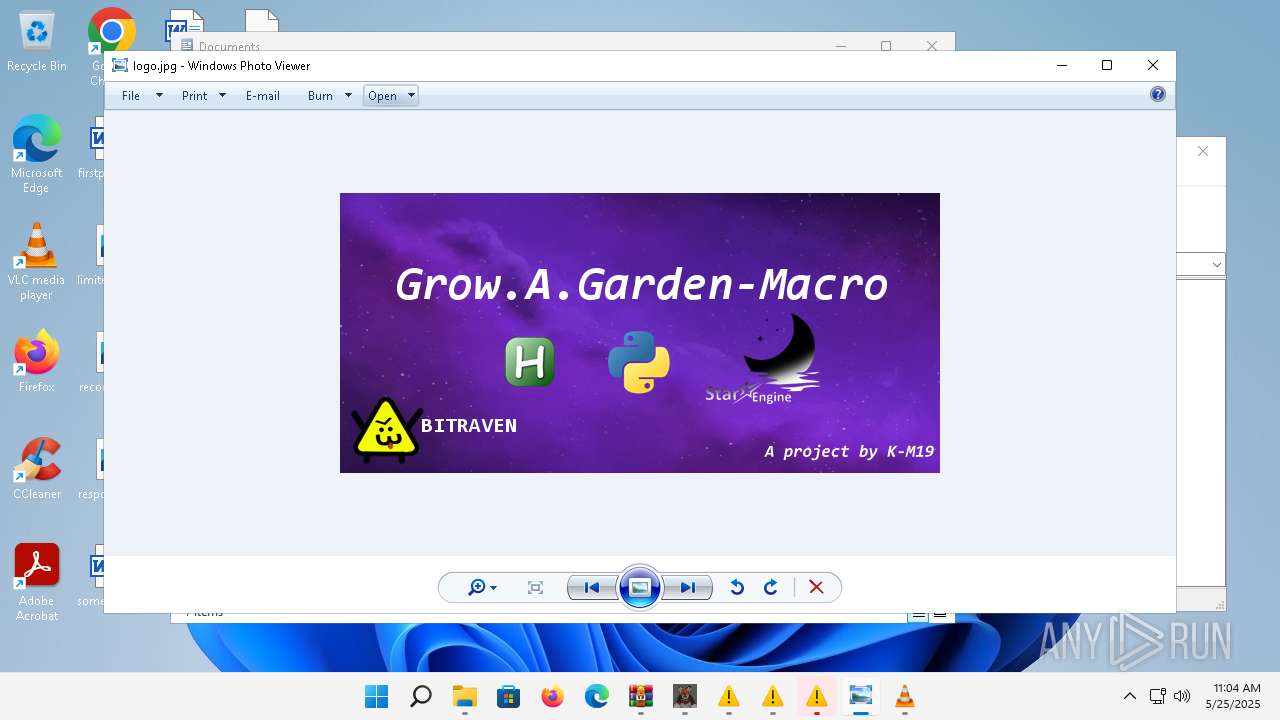This screenshot has width=1280, height=720.
Task: Maximize the Documents window behind
Action: (x=886, y=45)
